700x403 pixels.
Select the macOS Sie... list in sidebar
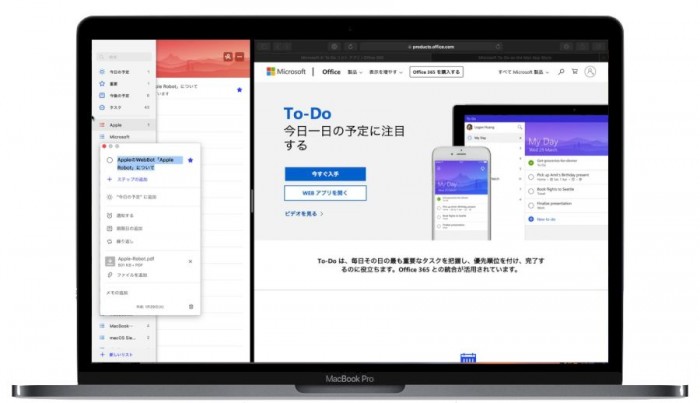coord(124,338)
